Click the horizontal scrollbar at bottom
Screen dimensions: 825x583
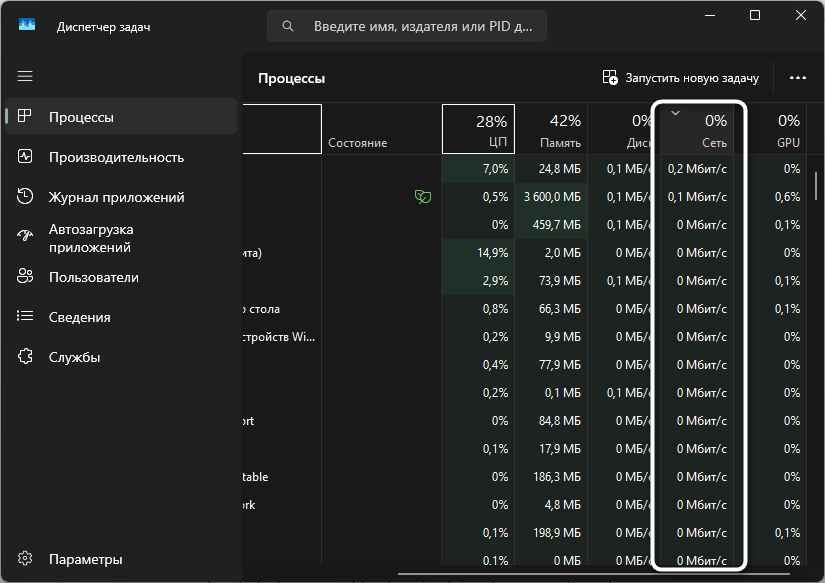[x=593, y=574]
